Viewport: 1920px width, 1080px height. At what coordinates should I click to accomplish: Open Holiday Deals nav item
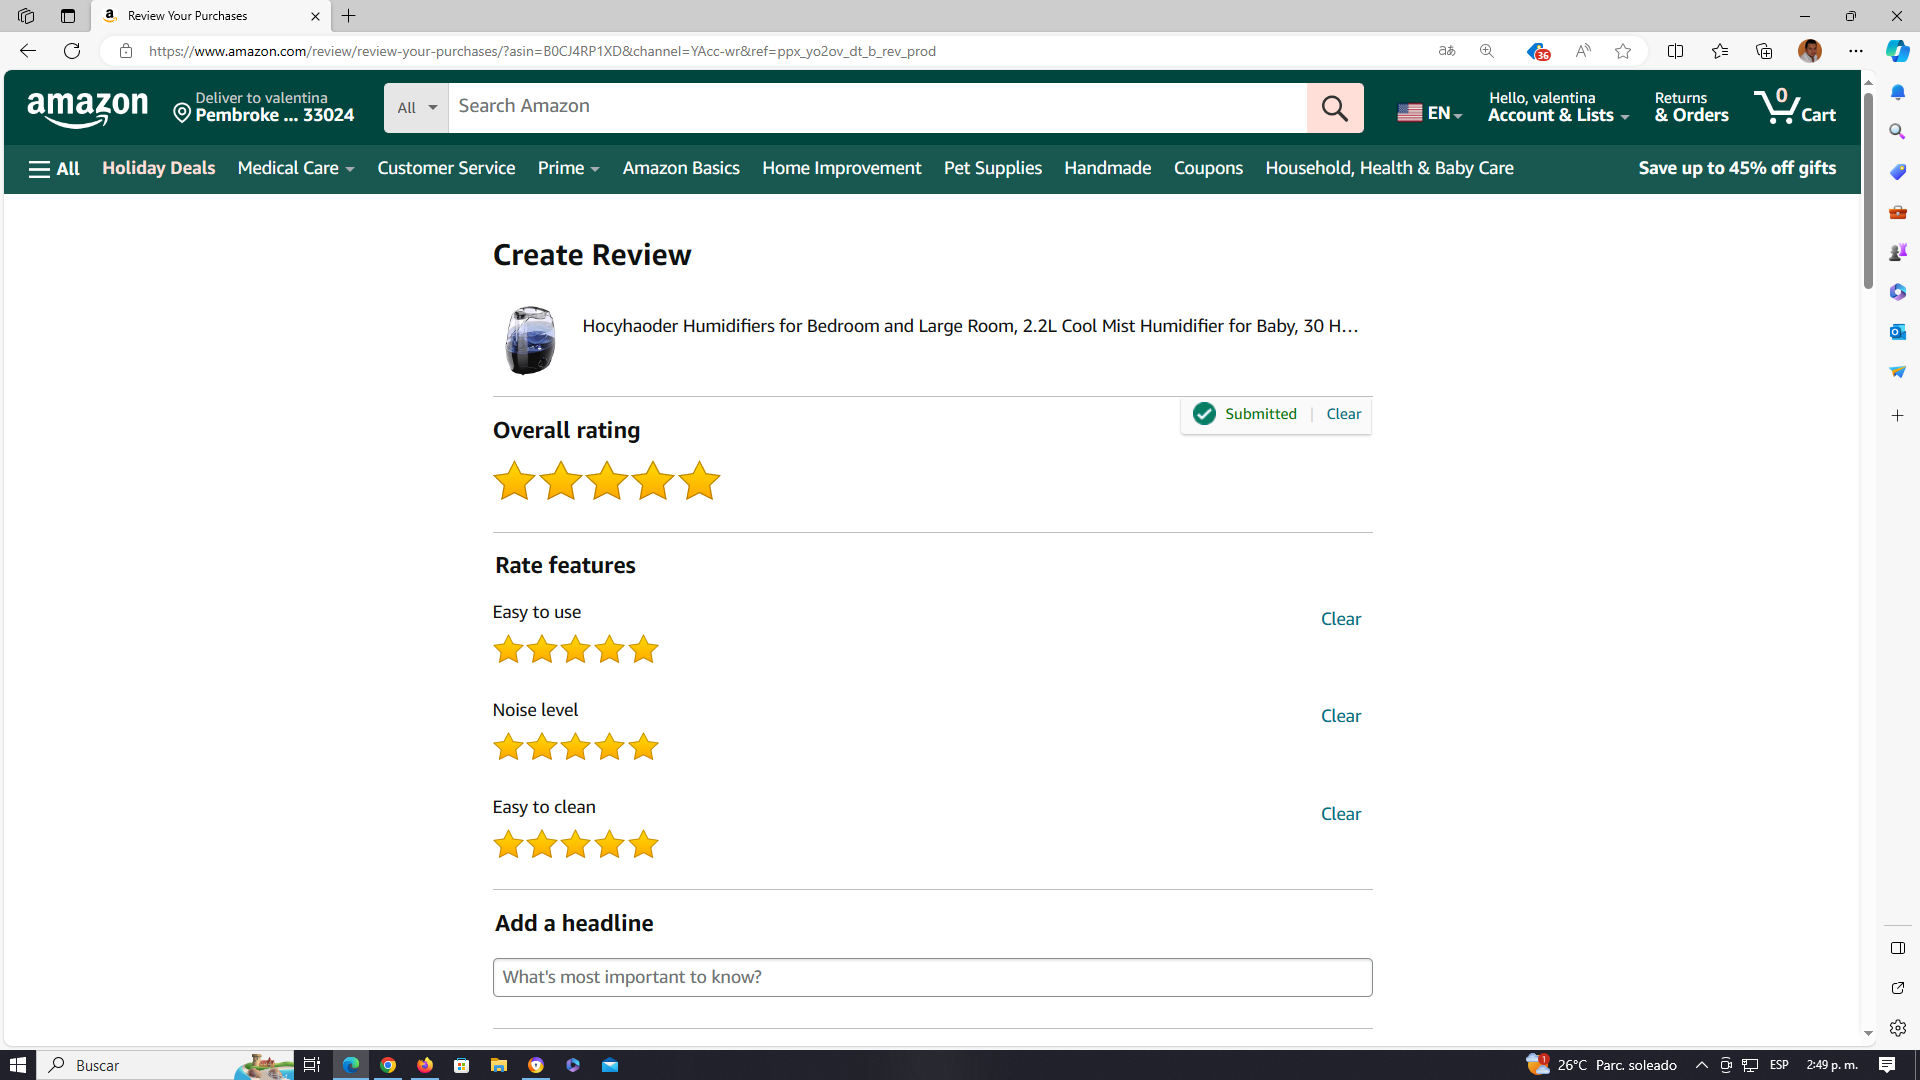click(158, 168)
